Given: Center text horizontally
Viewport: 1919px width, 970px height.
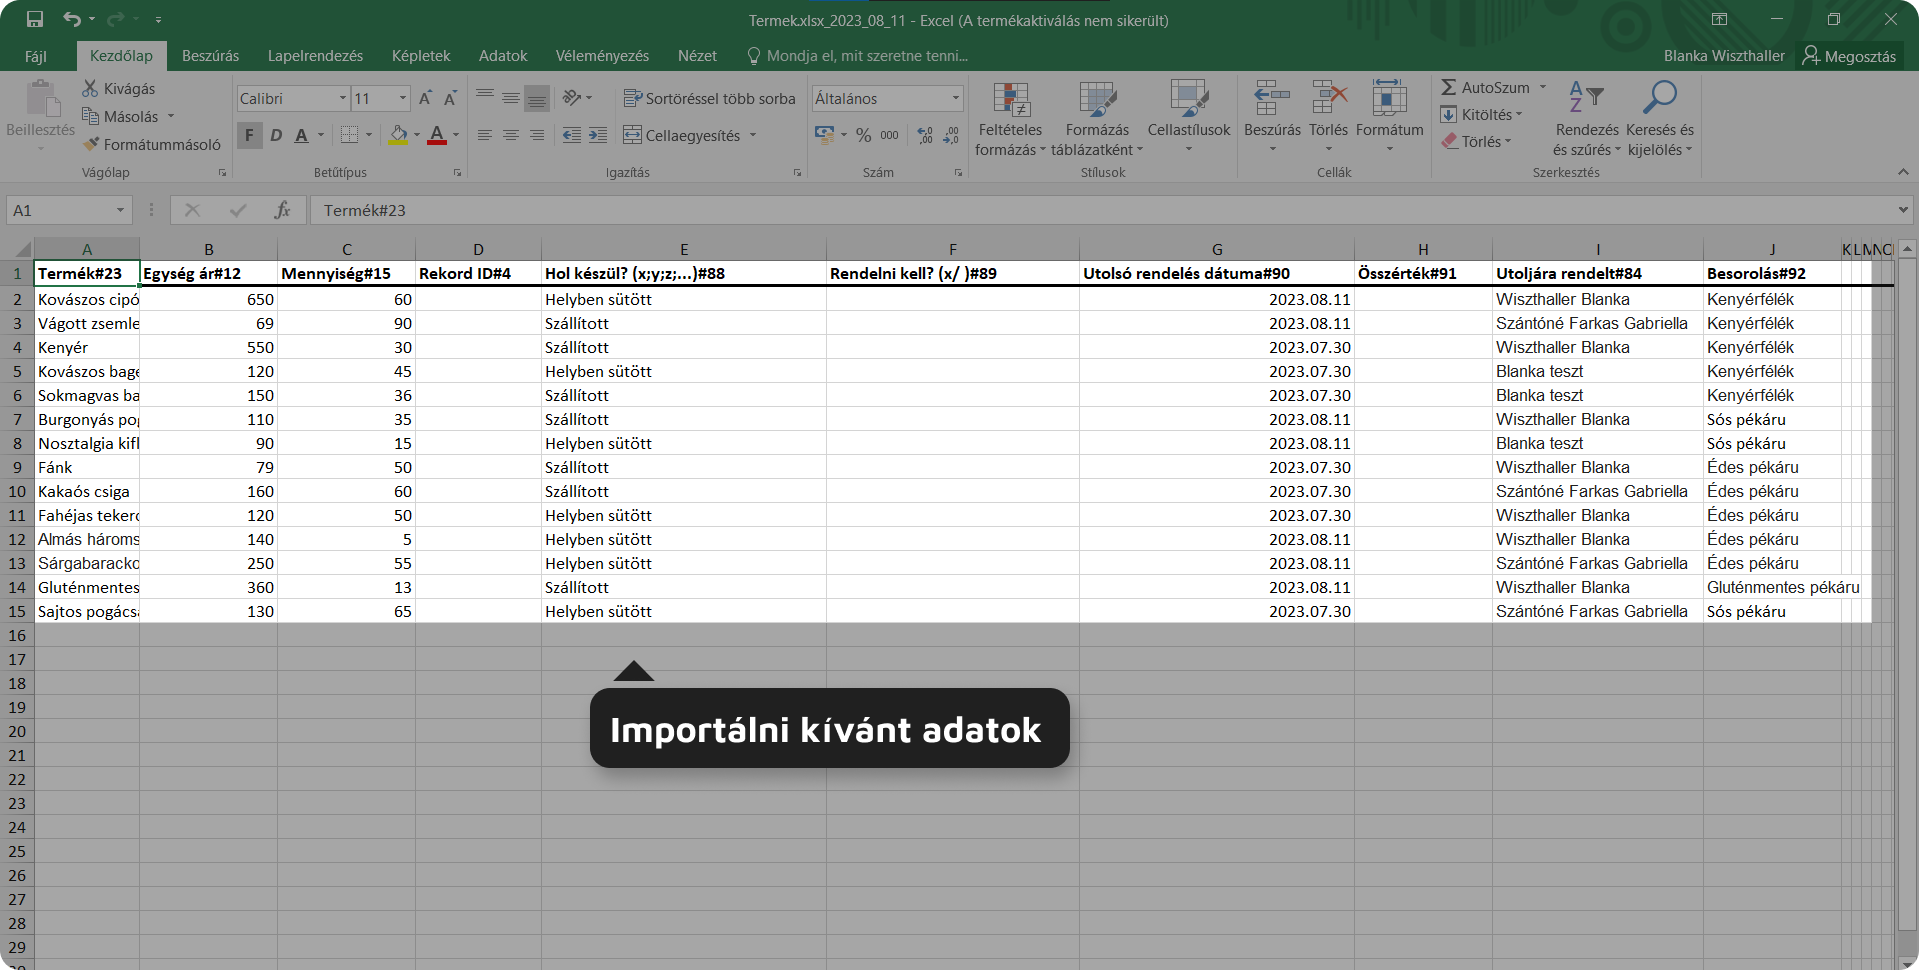Looking at the screenshot, I should point(511,135).
